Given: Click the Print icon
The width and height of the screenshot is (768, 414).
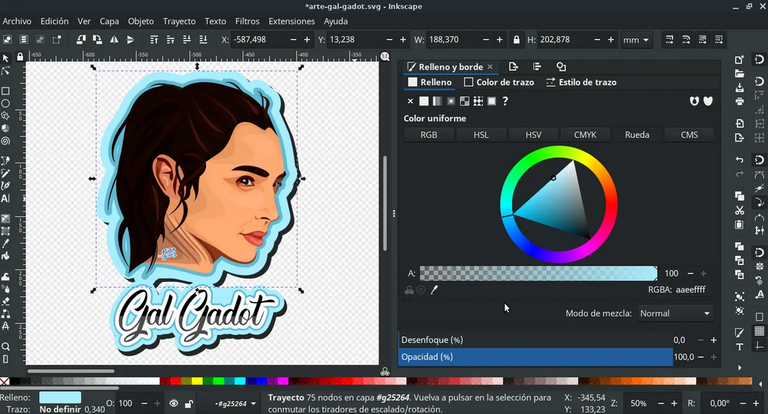Looking at the screenshot, I should (x=740, y=101).
